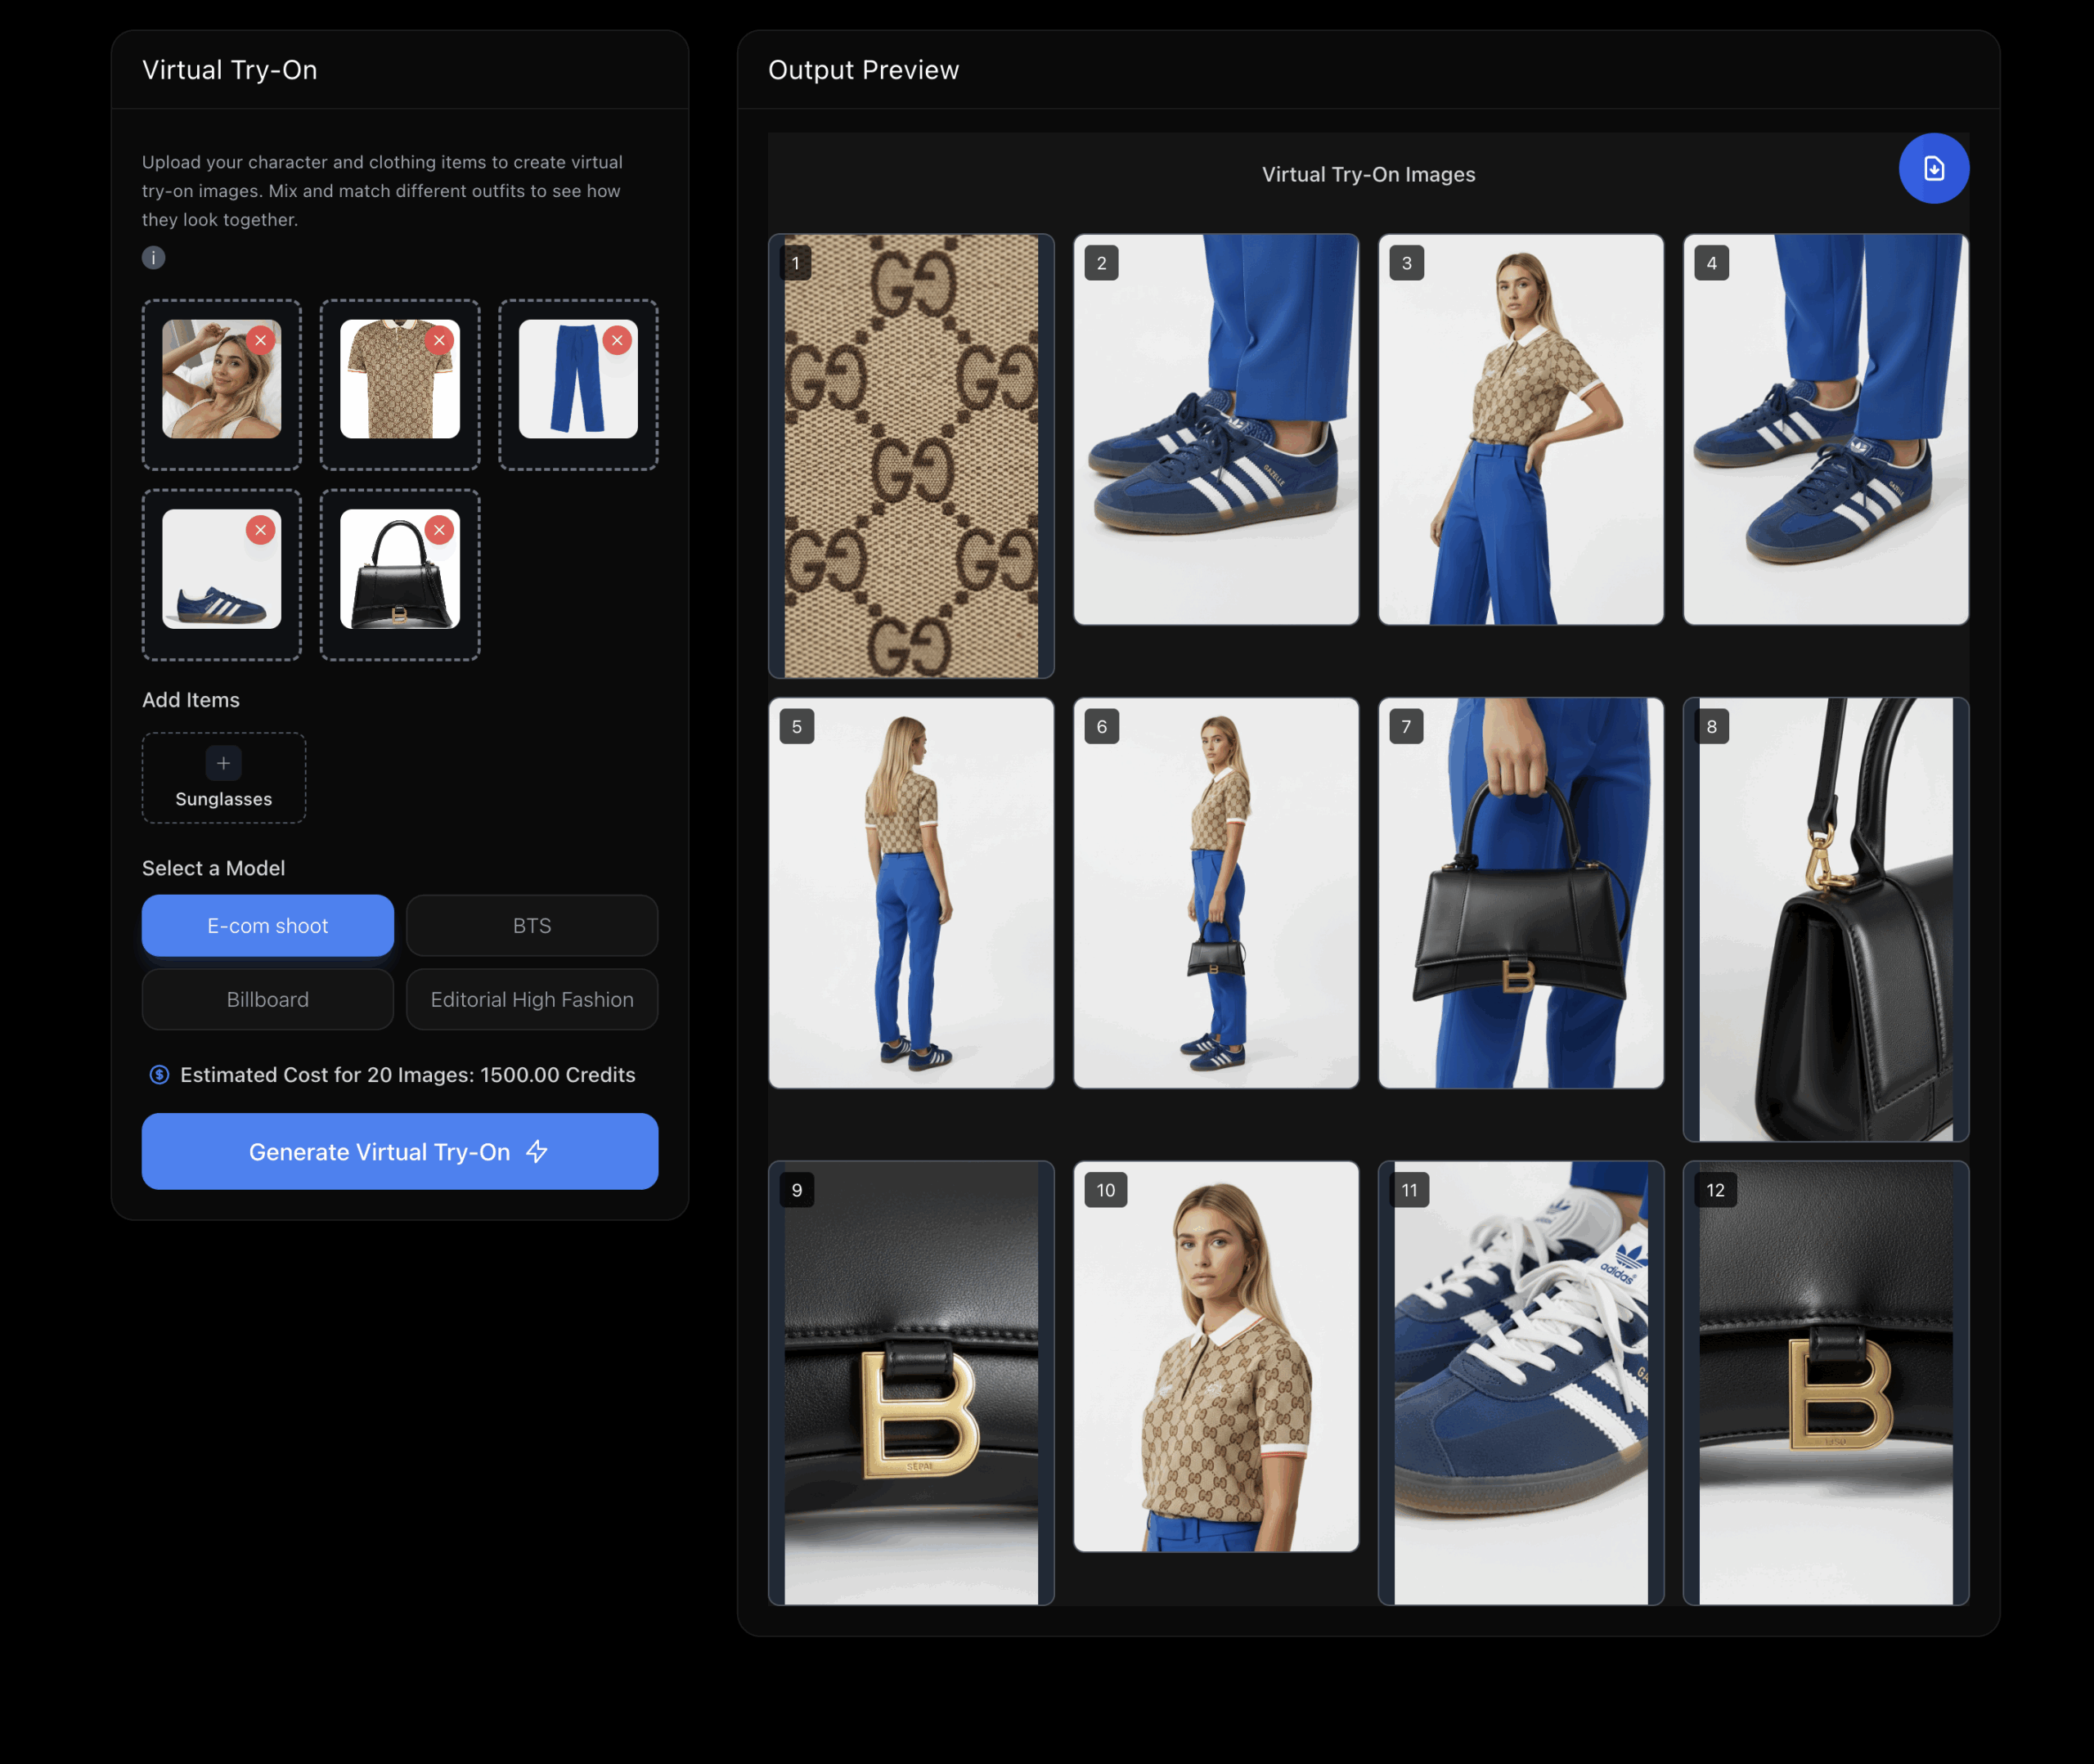
Task: Open output image 4 sneakers angled view
Action: [1826, 430]
